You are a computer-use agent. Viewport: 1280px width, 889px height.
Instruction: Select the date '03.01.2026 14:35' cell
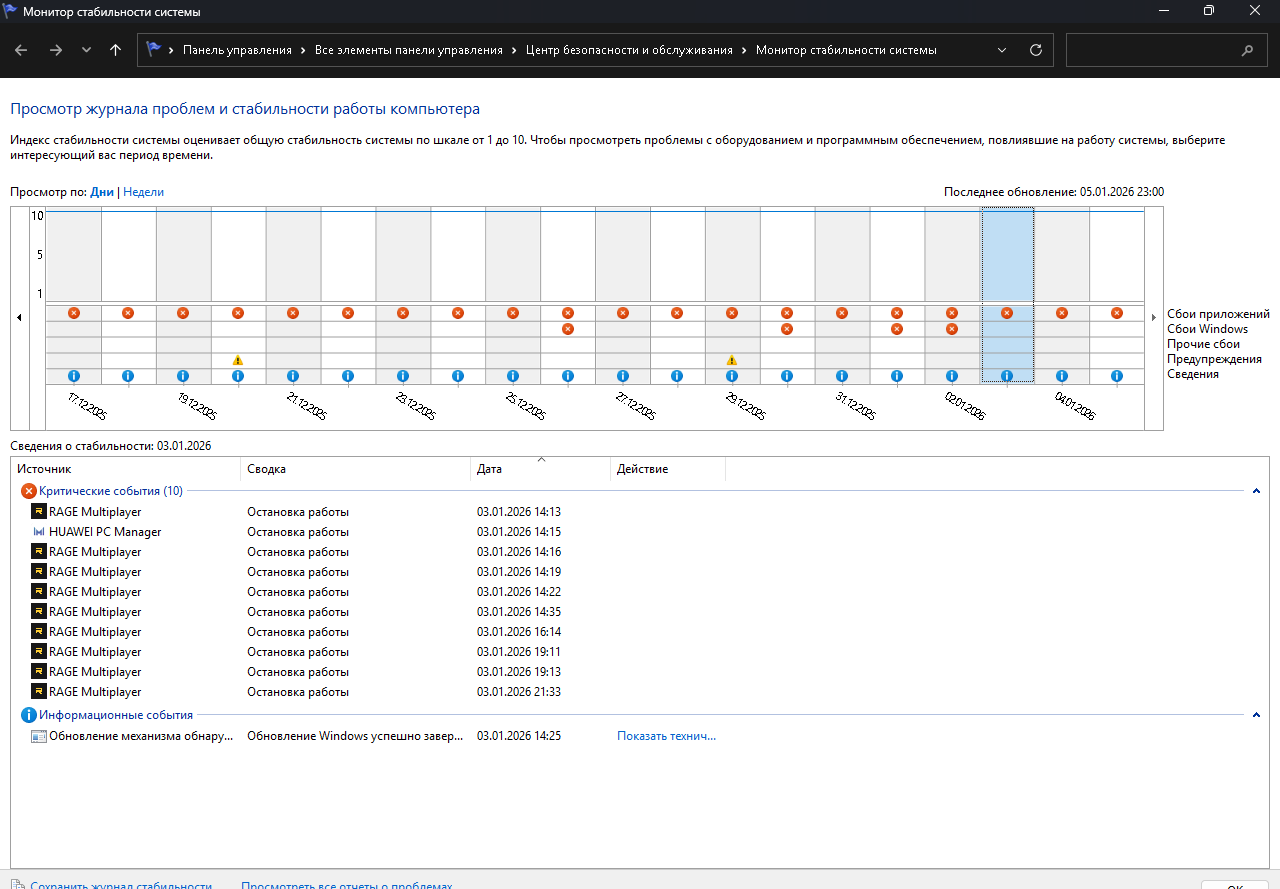click(x=519, y=612)
